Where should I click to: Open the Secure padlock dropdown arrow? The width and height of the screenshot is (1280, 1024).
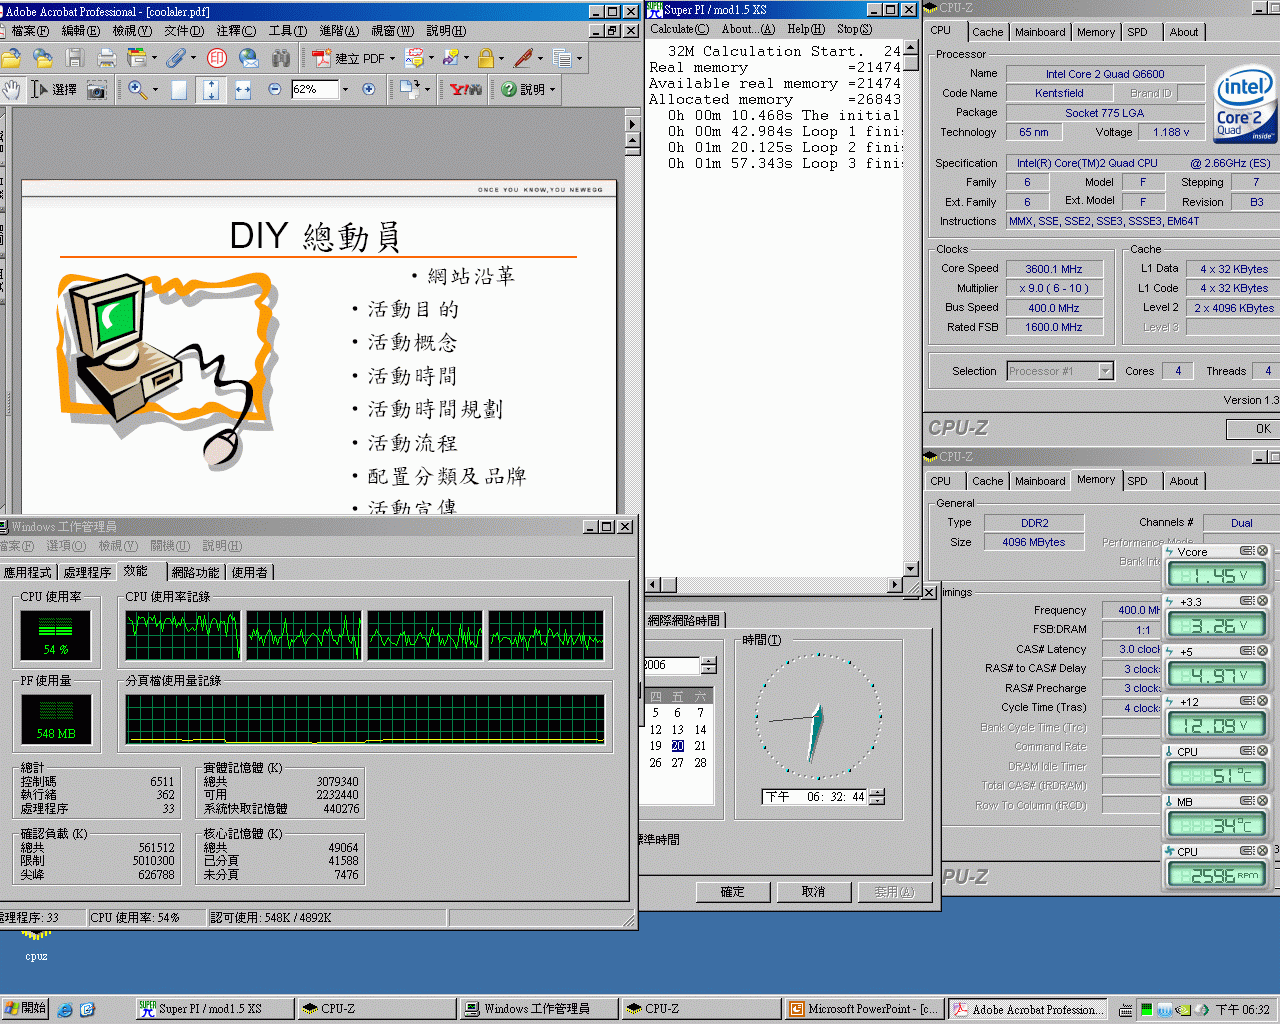(x=501, y=58)
